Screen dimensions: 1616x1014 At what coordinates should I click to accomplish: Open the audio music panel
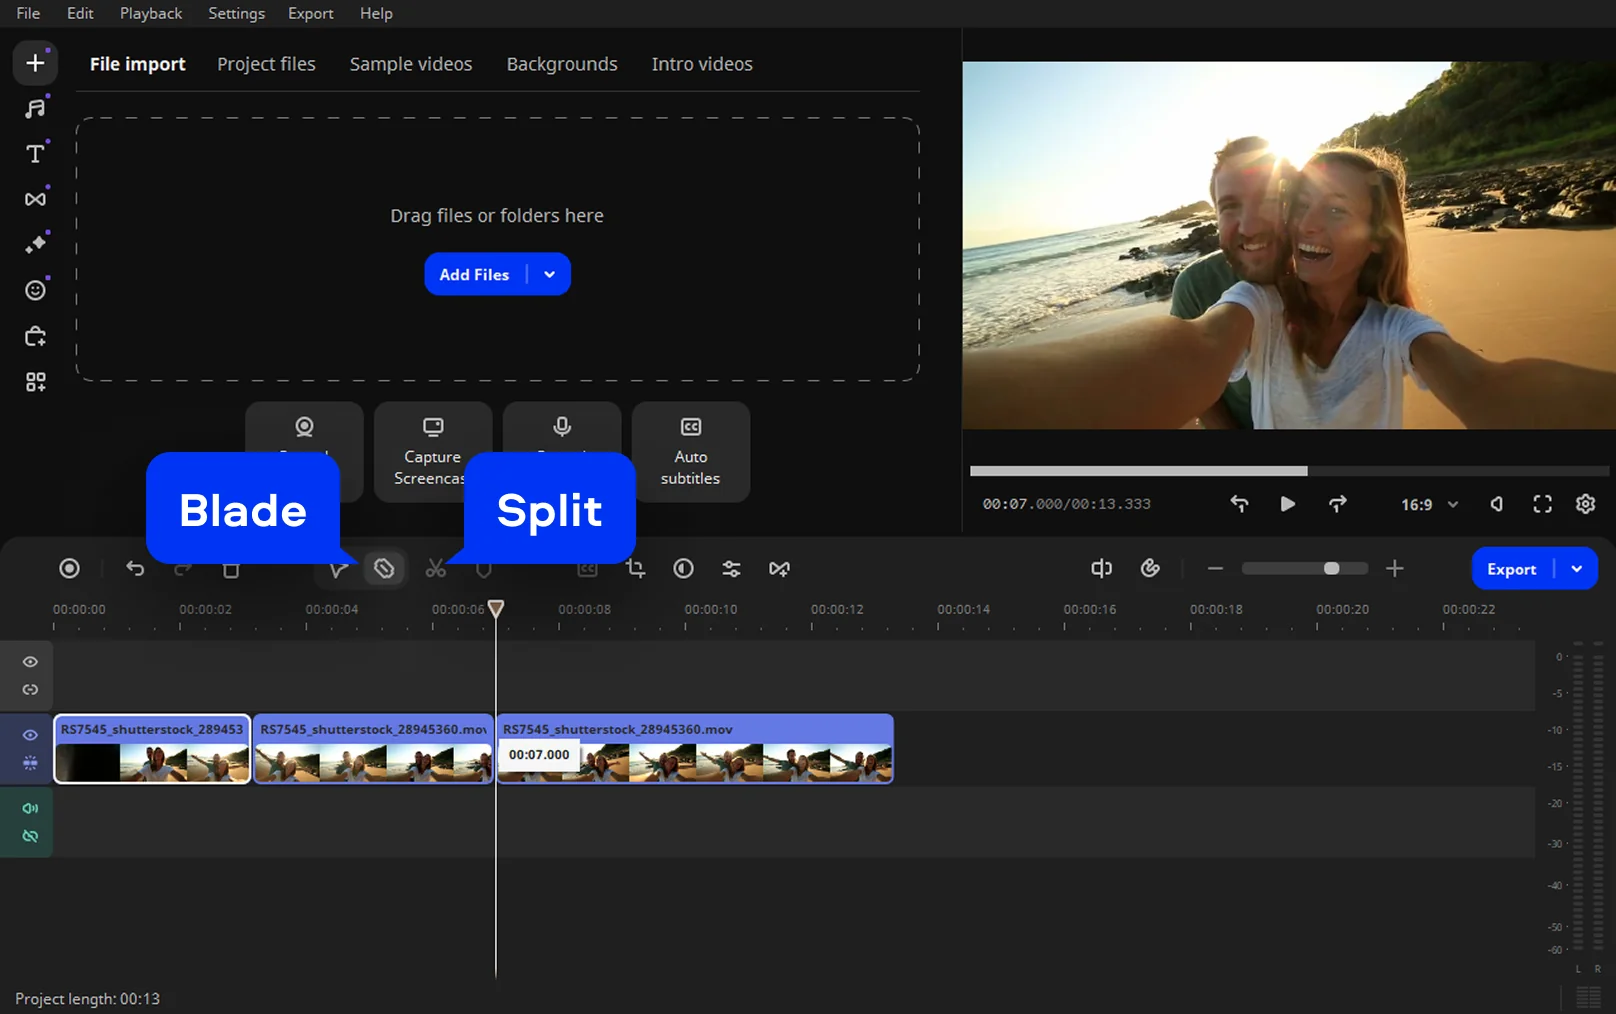pos(35,108)
